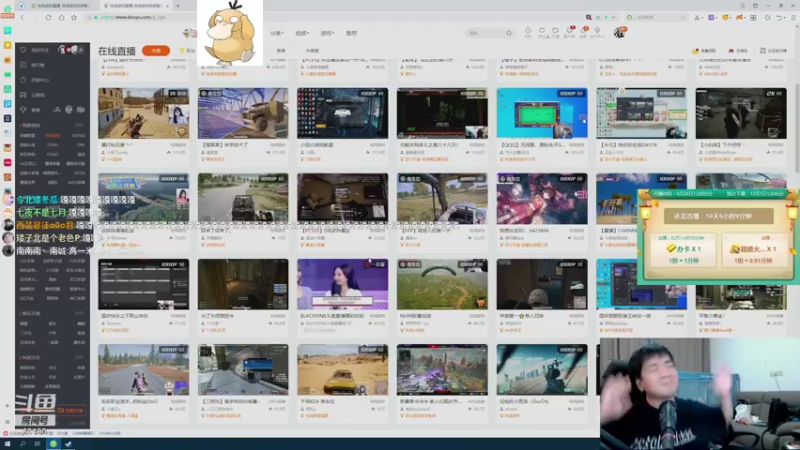
Task: Switch to the first browser tab
Action: [x=60, y=6]
